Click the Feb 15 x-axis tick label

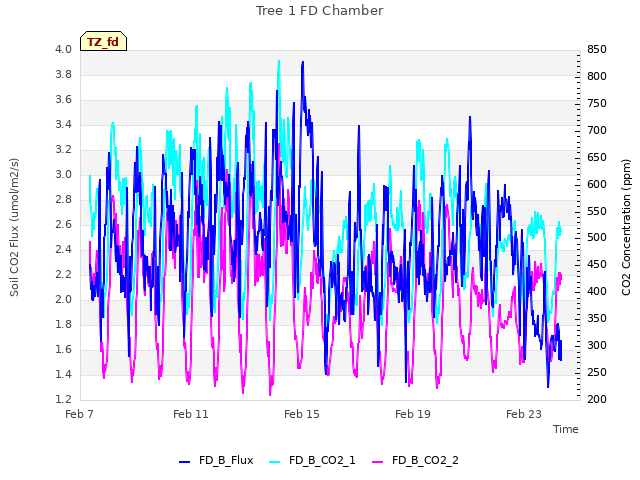pyautogui.click(x=302, y=414)
